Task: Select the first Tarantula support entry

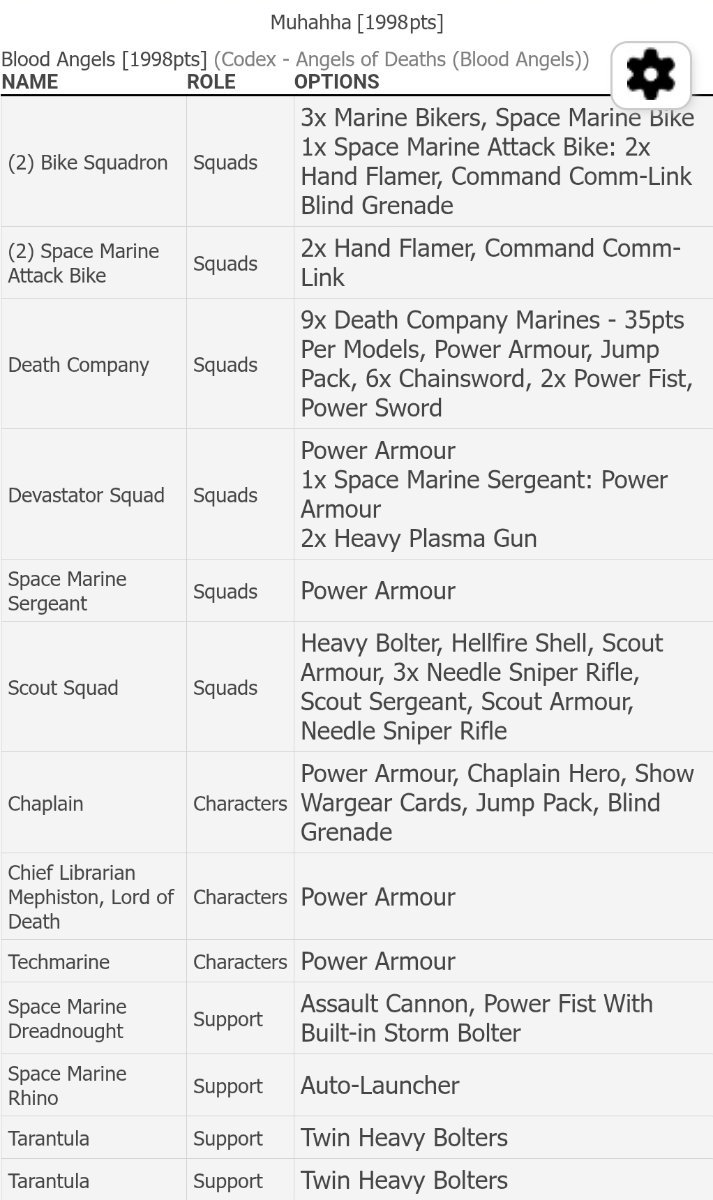Action: coord(356,1138)
